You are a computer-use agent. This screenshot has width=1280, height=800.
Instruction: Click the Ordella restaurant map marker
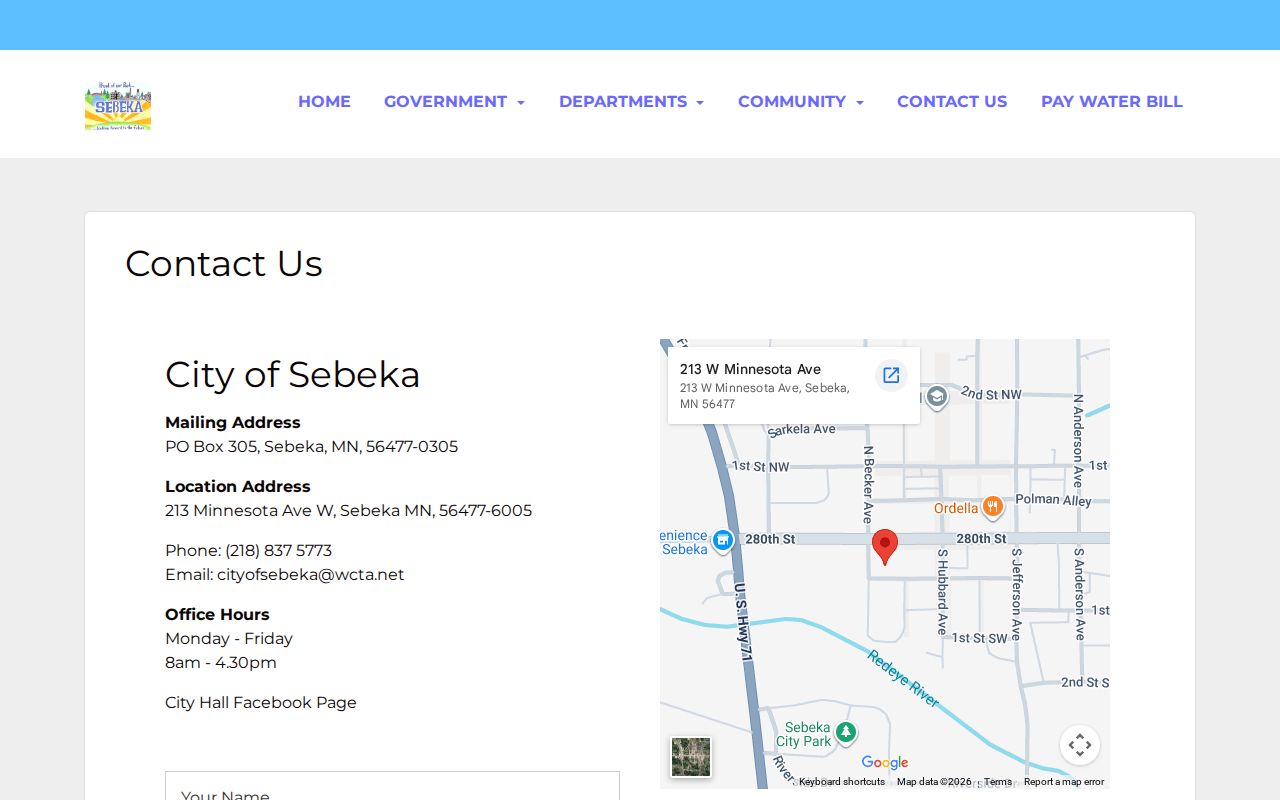[992, 507]
